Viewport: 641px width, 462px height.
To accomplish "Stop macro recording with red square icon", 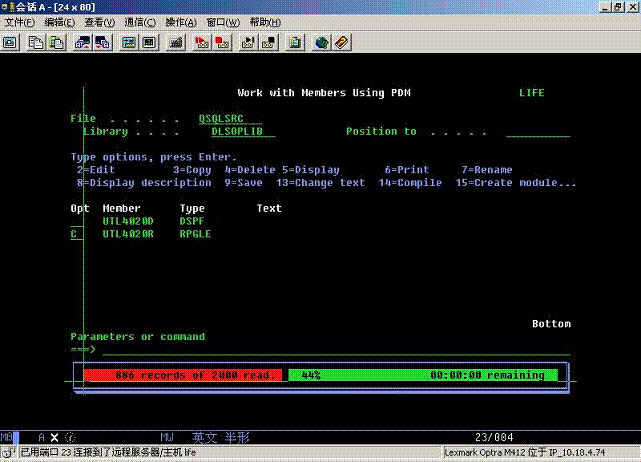I will point(222,42).
